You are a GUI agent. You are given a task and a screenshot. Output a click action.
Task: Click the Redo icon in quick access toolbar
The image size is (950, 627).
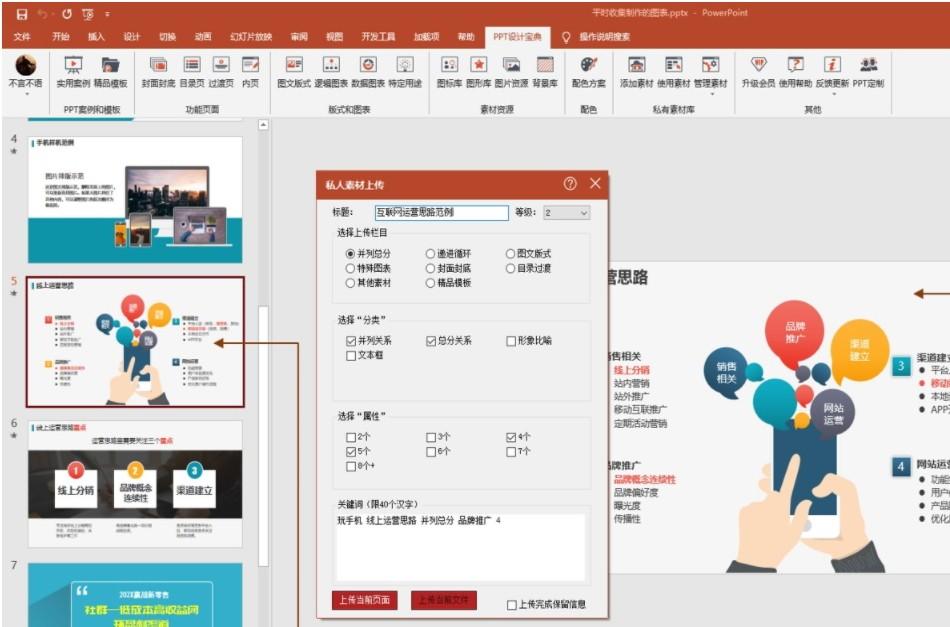point(67,13)
